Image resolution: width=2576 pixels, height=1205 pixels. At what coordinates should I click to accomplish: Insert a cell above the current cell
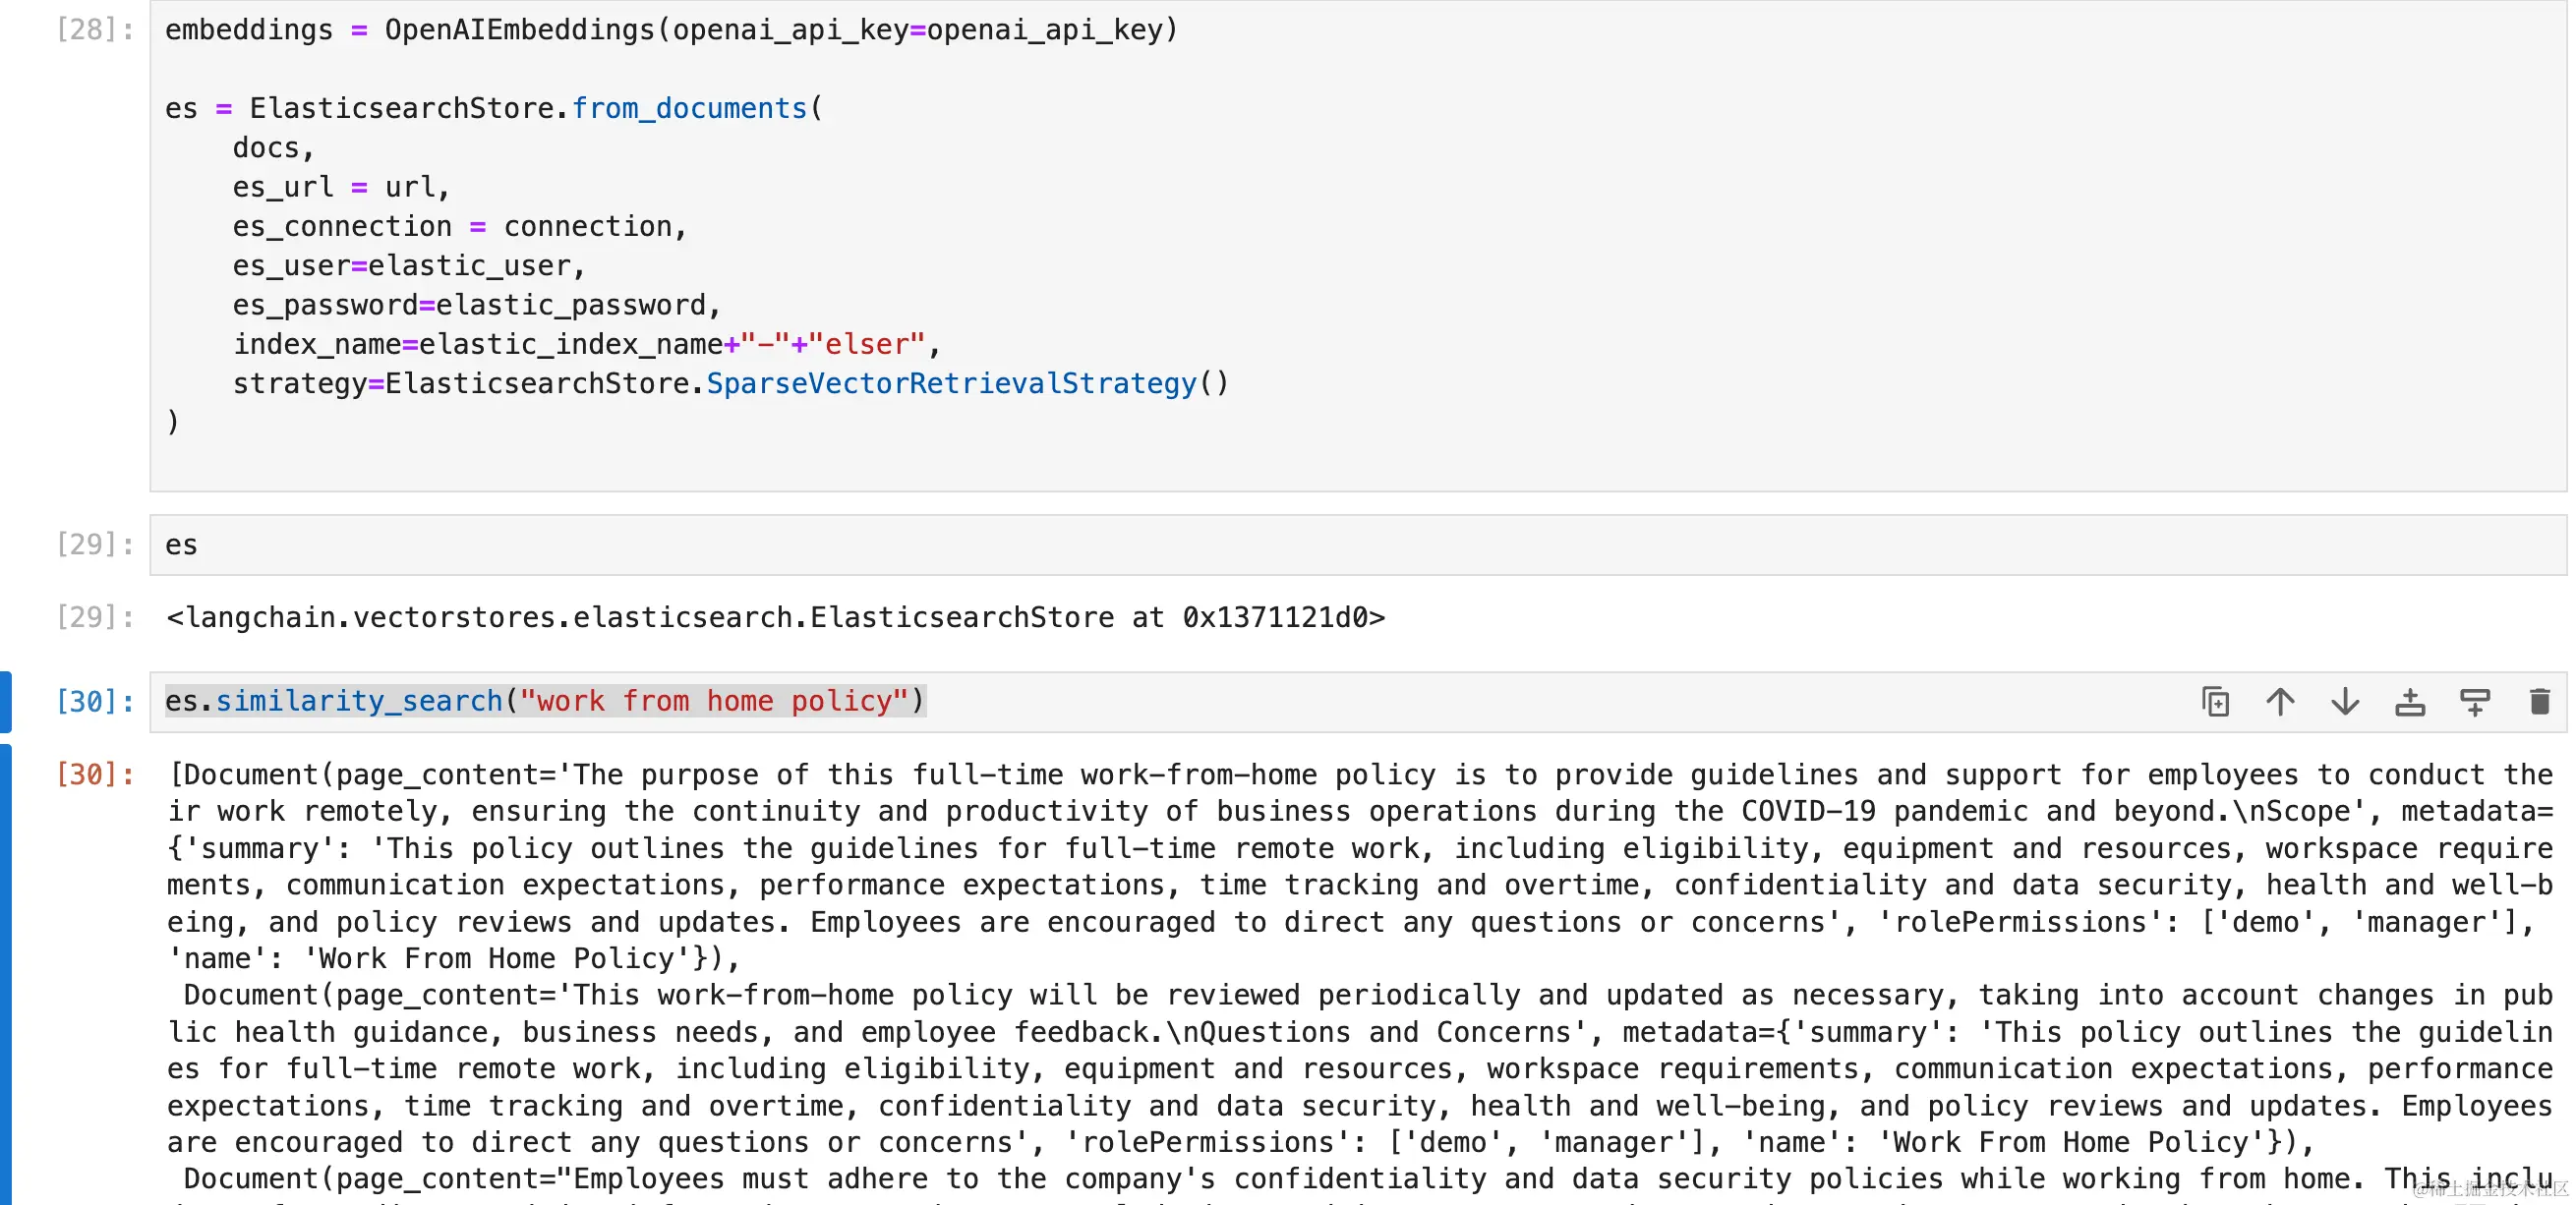2410,702
